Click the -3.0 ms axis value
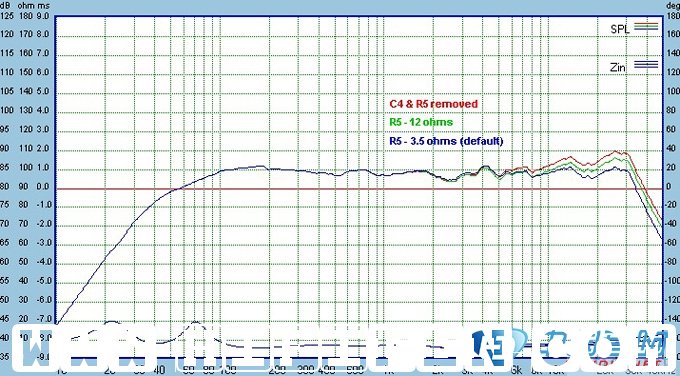Screen dimensions: 680x376 (x=44, y=243)
